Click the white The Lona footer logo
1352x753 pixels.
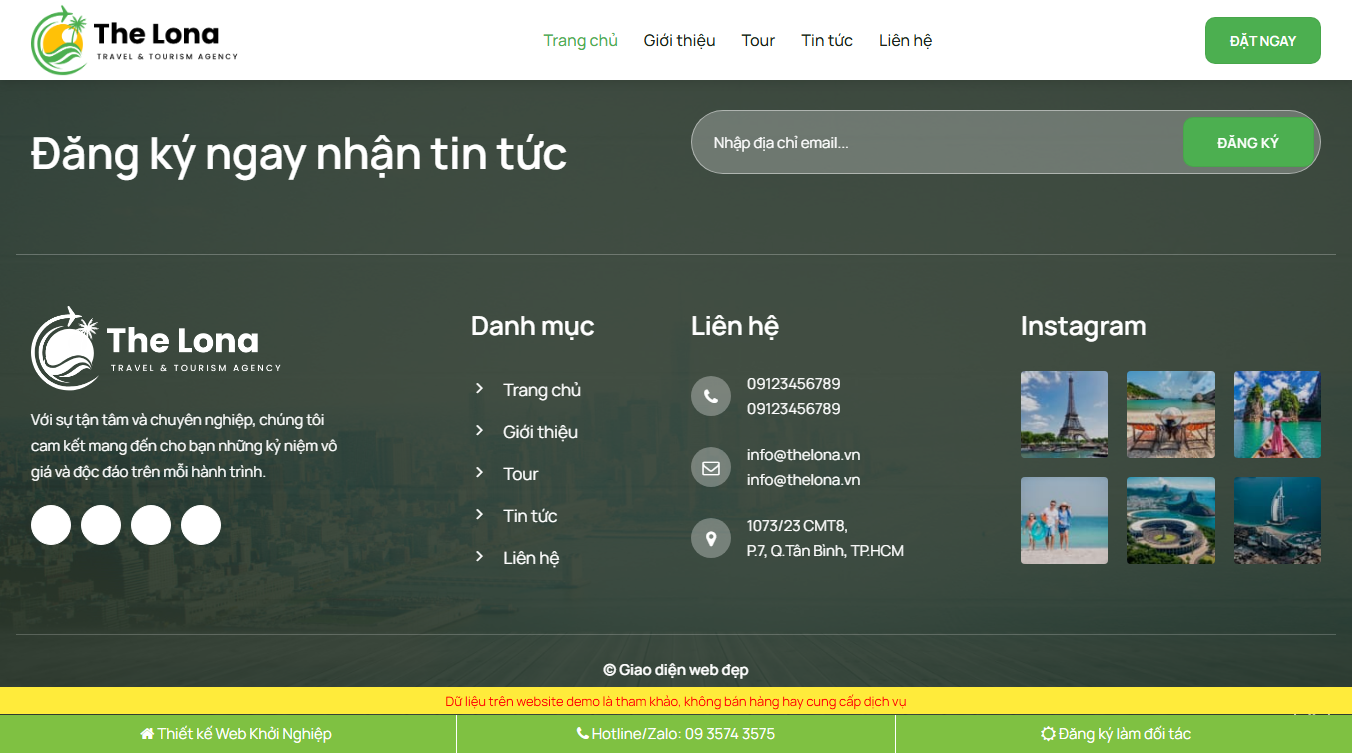156,348
